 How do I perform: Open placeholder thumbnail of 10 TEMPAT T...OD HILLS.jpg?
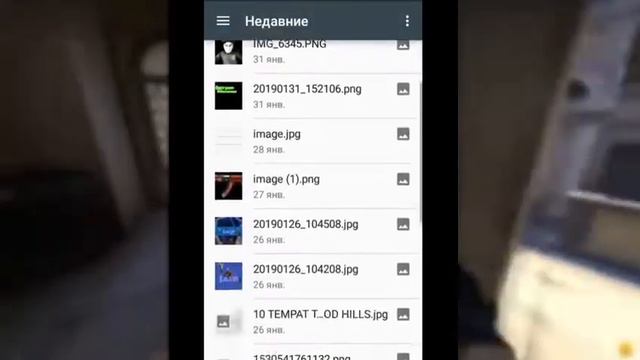[229, 321]
